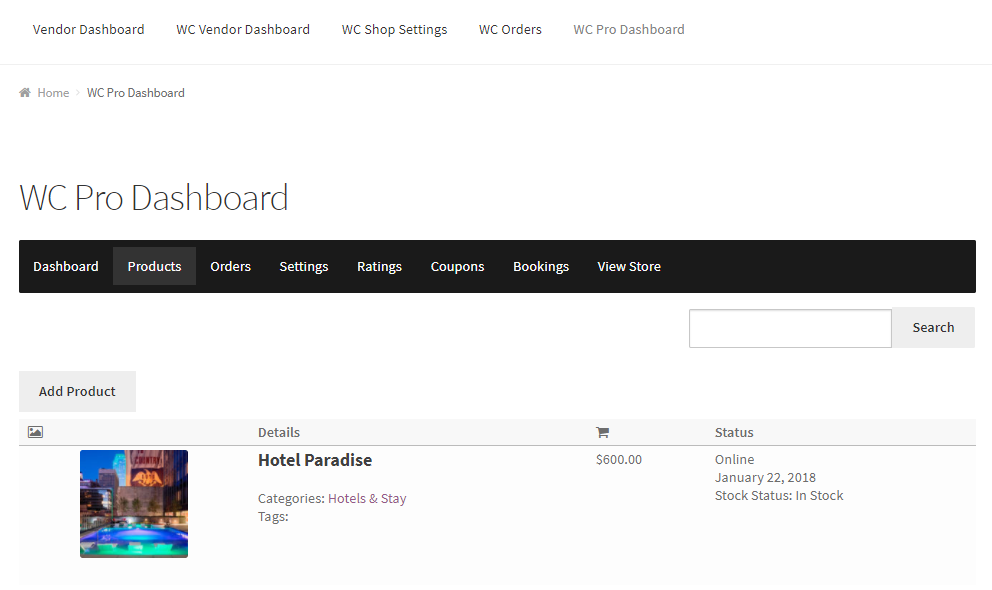Click the Hotel Paradise product thumbnail
Viewport: 992px width, 590px height.
pos(133,503)
